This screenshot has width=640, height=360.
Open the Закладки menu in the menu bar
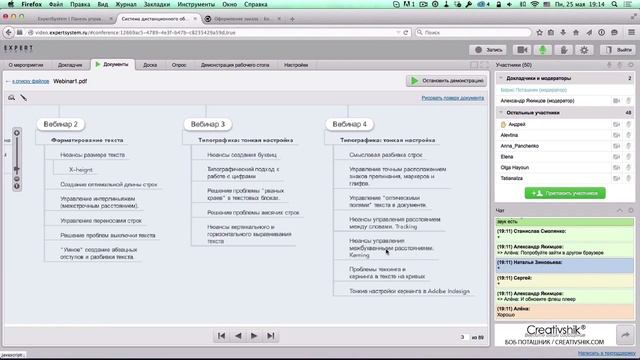157,4
